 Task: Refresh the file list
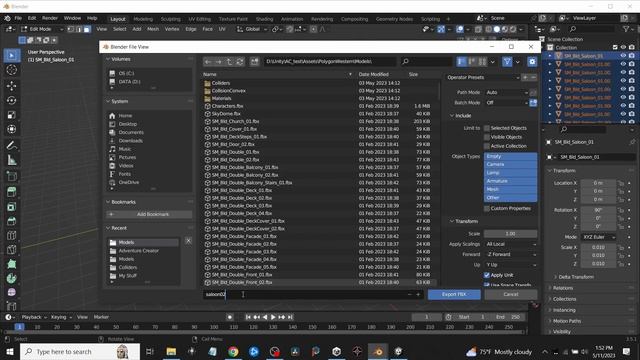click(240, 62)
